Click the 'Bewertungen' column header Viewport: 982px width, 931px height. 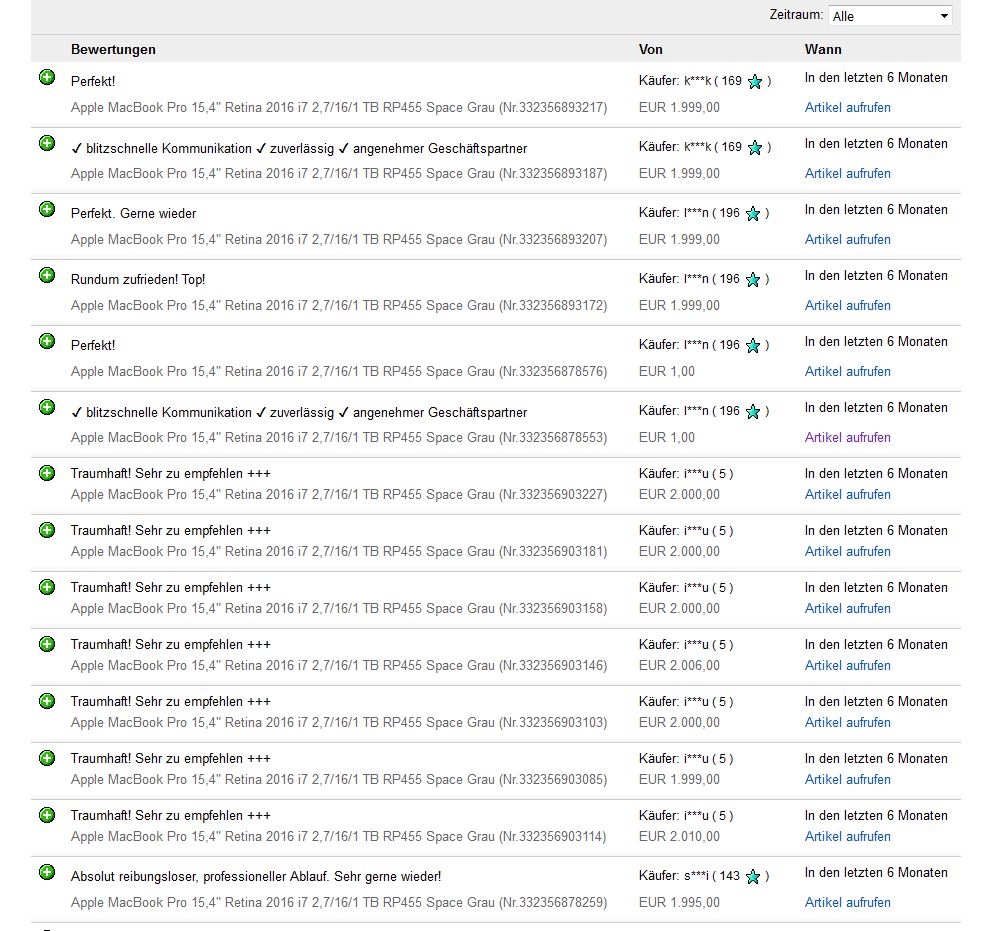pyautogui.click(x=113, y=49)
